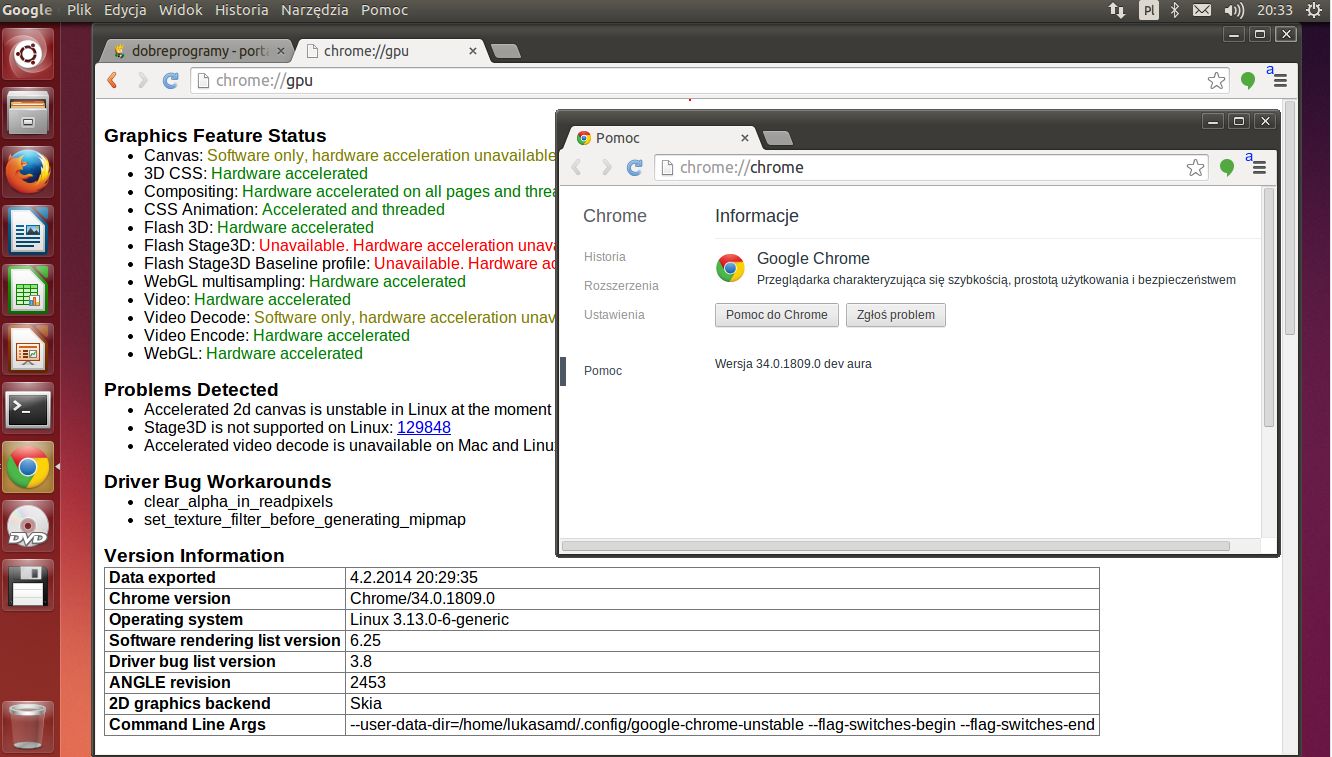Launch LibreOffice Writer from the dock
The width and height of the screenshot is (1332, 757).
click(x=28, y=230)
